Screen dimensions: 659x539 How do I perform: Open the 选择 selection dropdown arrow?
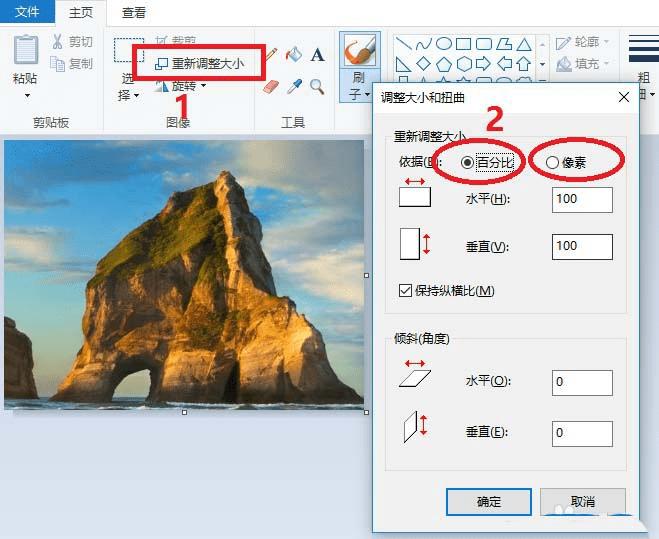137,96
